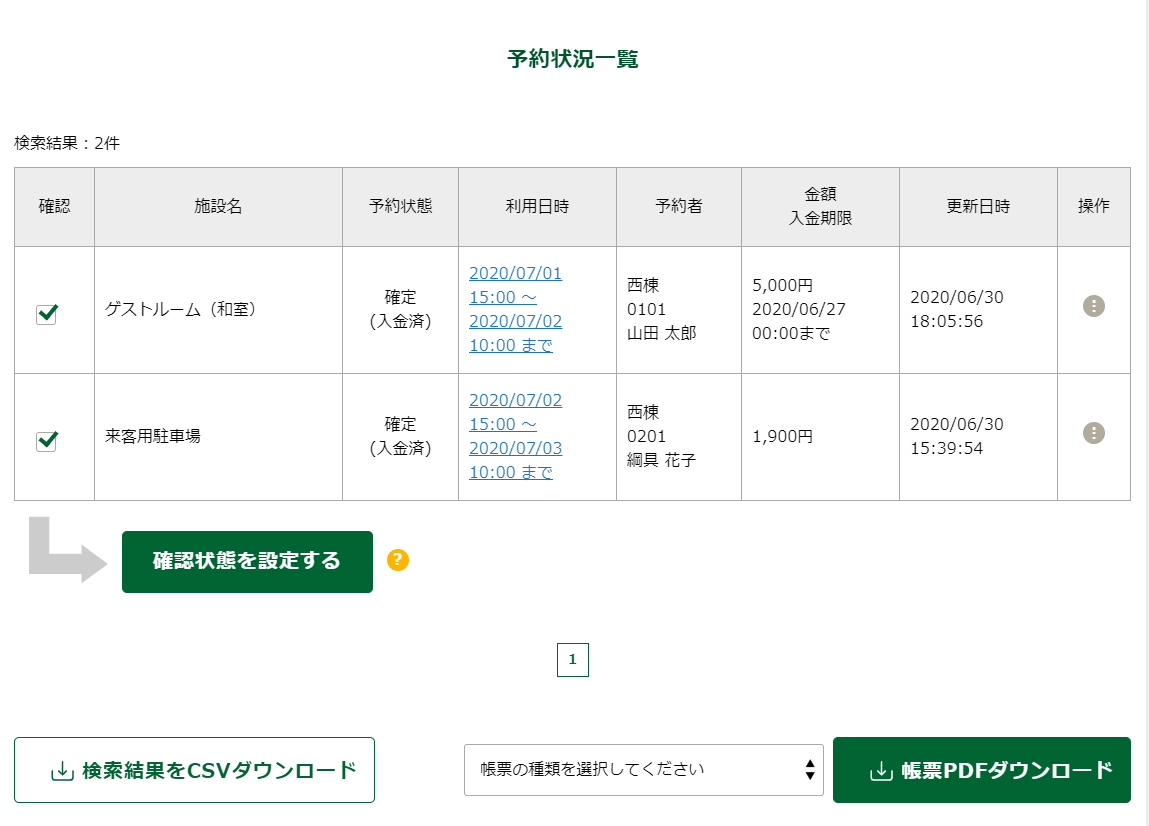Viewport: 1149px width, 826px height.
Task: Open the action menu for 来客用駐車場 reservation
Action: [1094, 433]
